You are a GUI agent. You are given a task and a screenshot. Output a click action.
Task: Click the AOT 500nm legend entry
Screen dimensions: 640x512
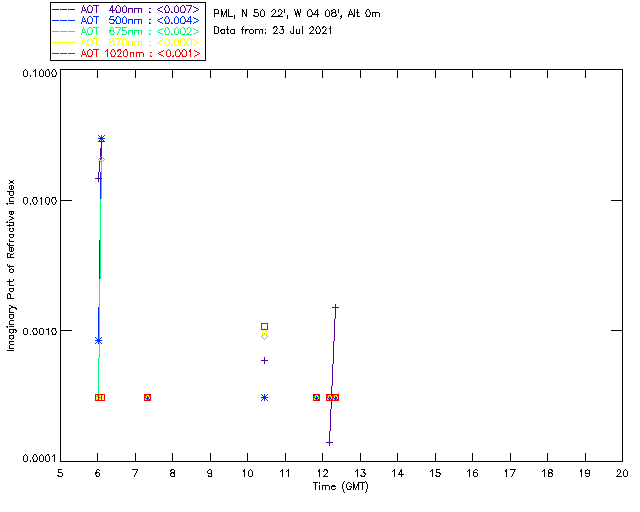click(127, 20)
